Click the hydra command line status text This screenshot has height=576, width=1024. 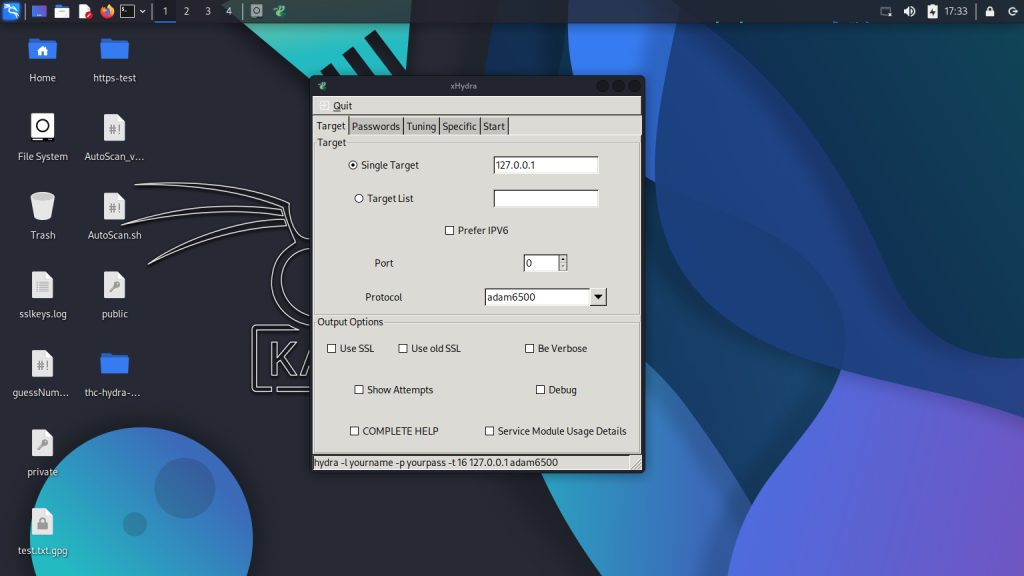(436, 462)
